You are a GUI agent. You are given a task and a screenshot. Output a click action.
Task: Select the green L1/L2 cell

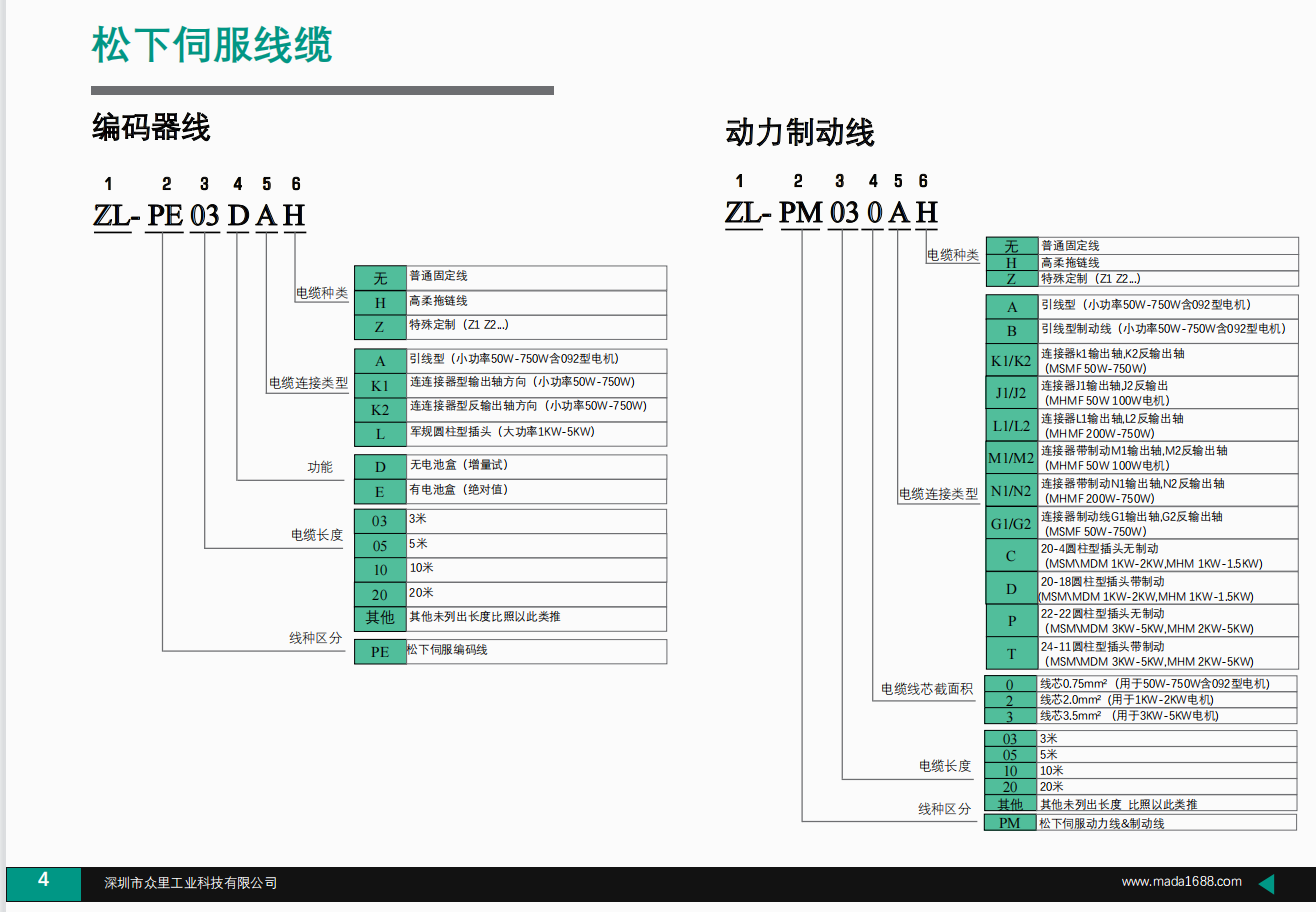pos(1012,426)
